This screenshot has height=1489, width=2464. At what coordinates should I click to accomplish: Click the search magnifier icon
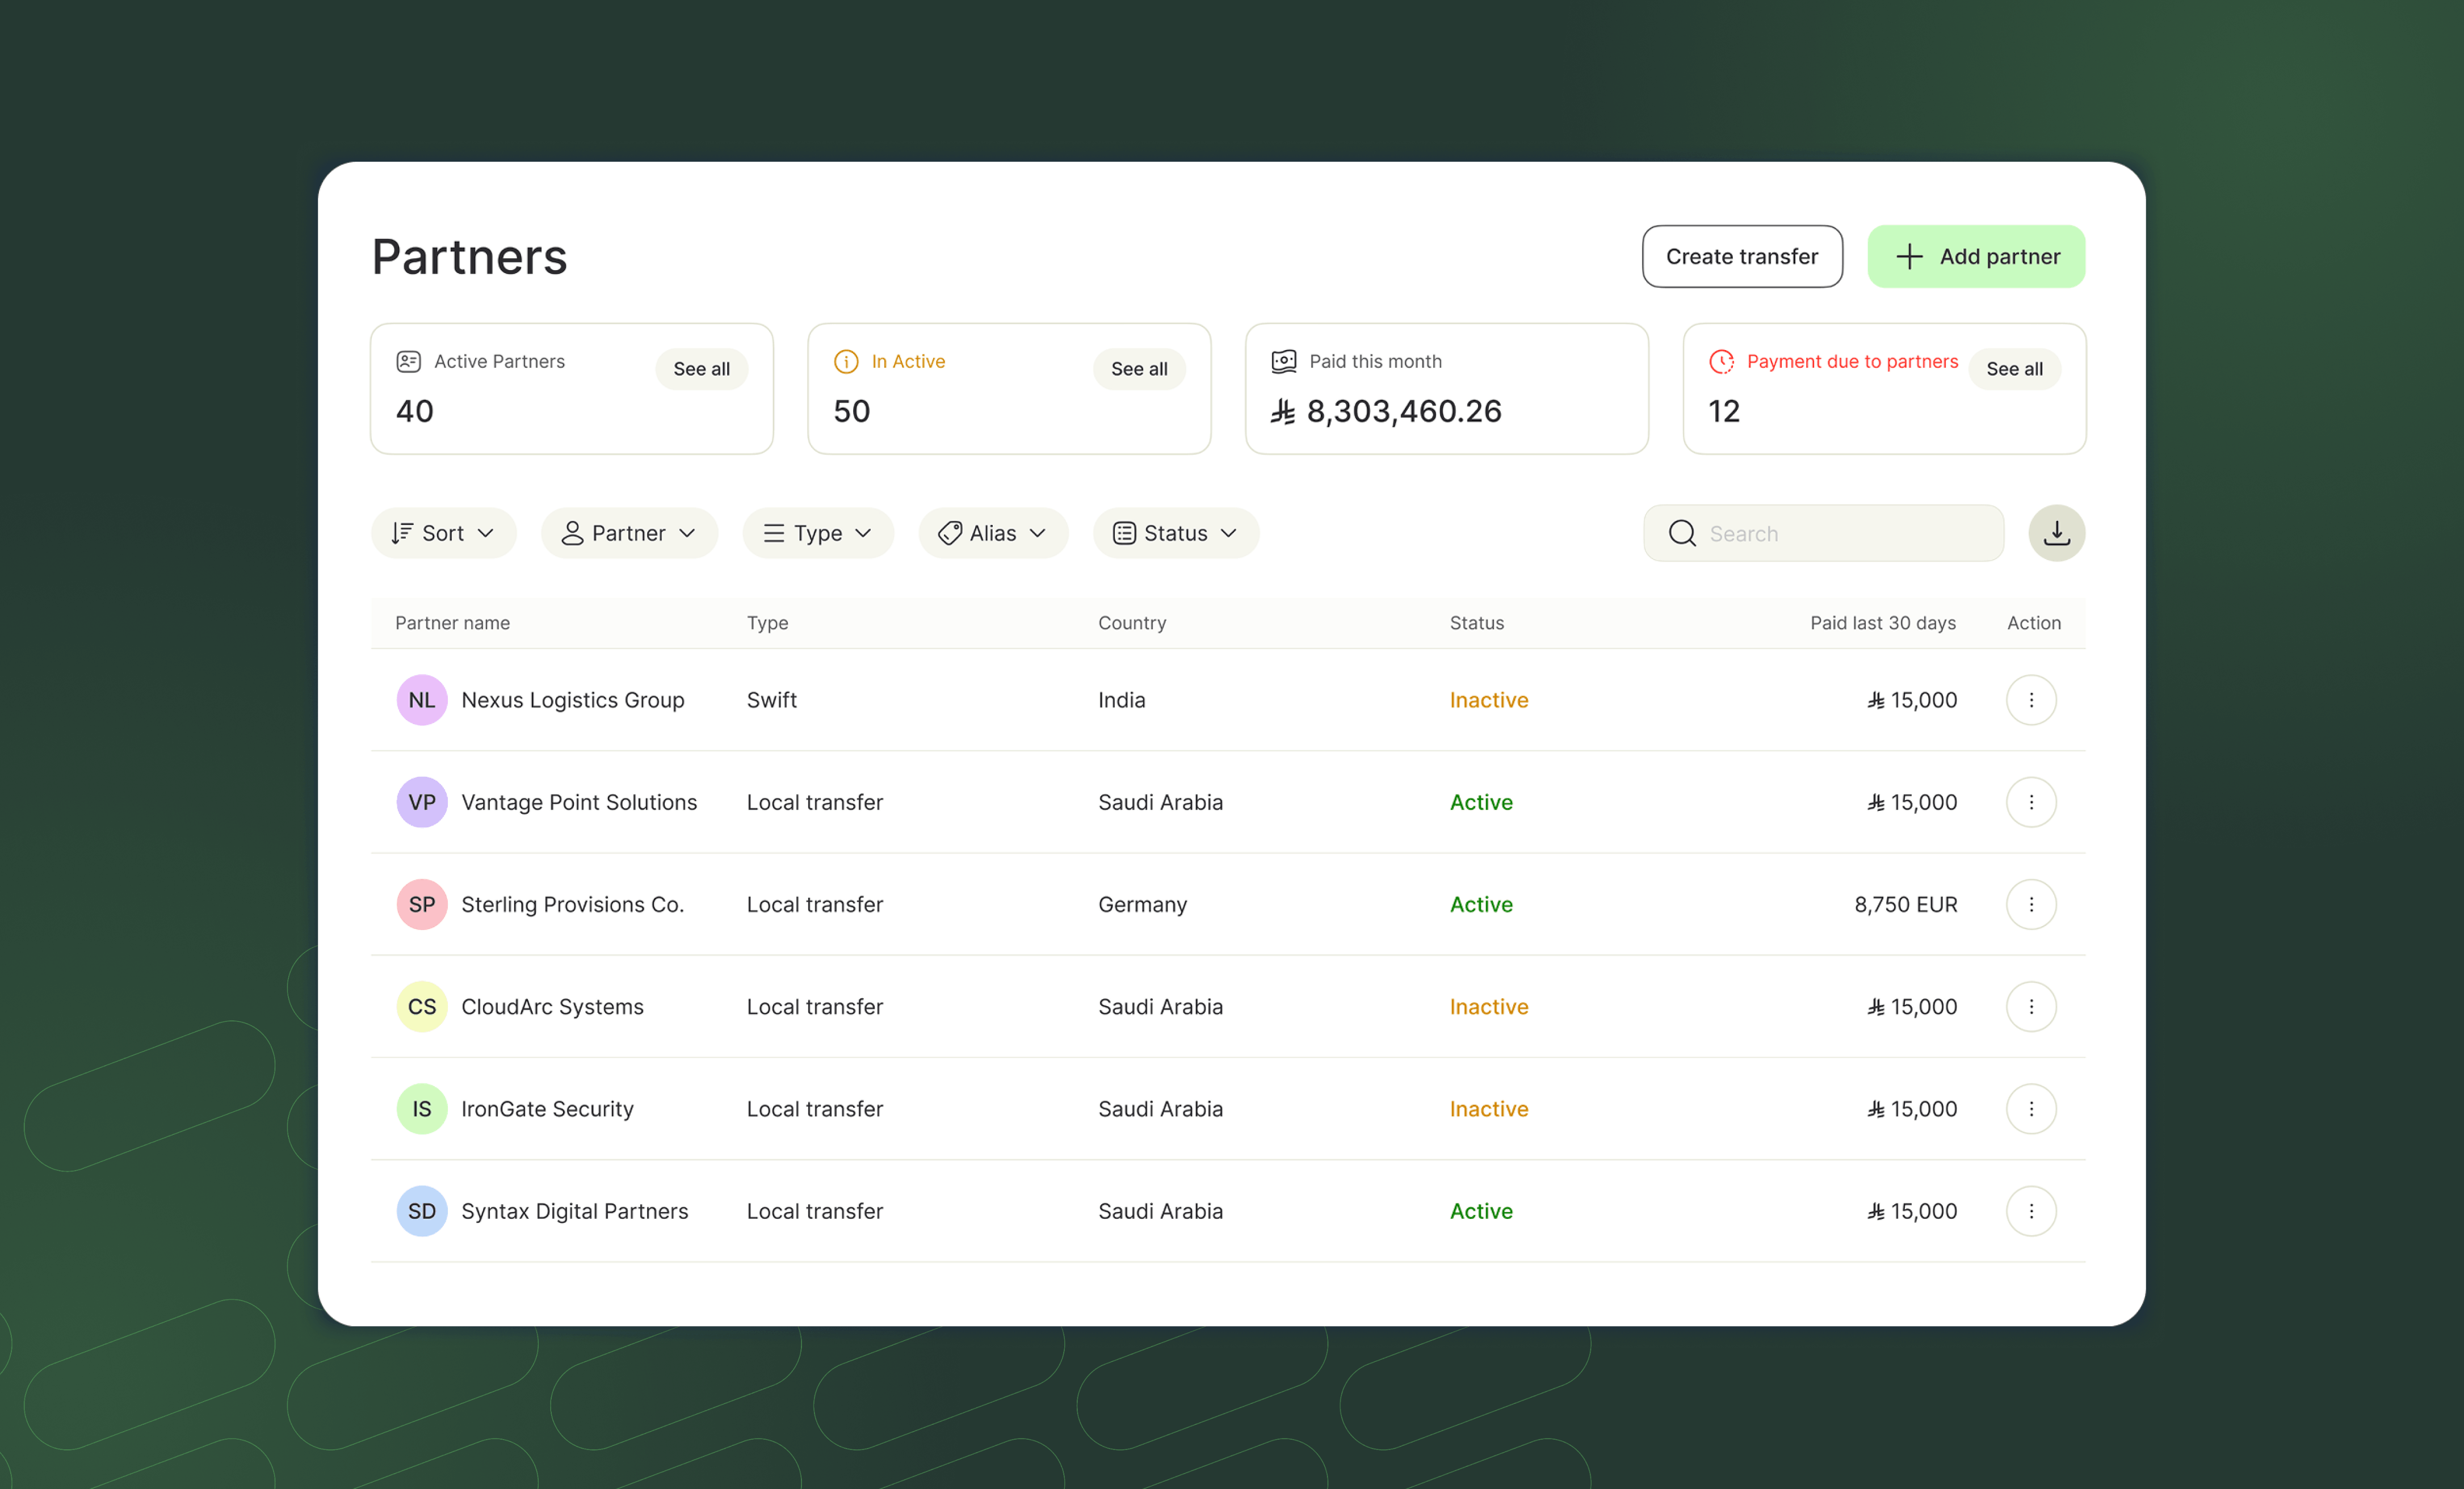(x=1682, y=533)
